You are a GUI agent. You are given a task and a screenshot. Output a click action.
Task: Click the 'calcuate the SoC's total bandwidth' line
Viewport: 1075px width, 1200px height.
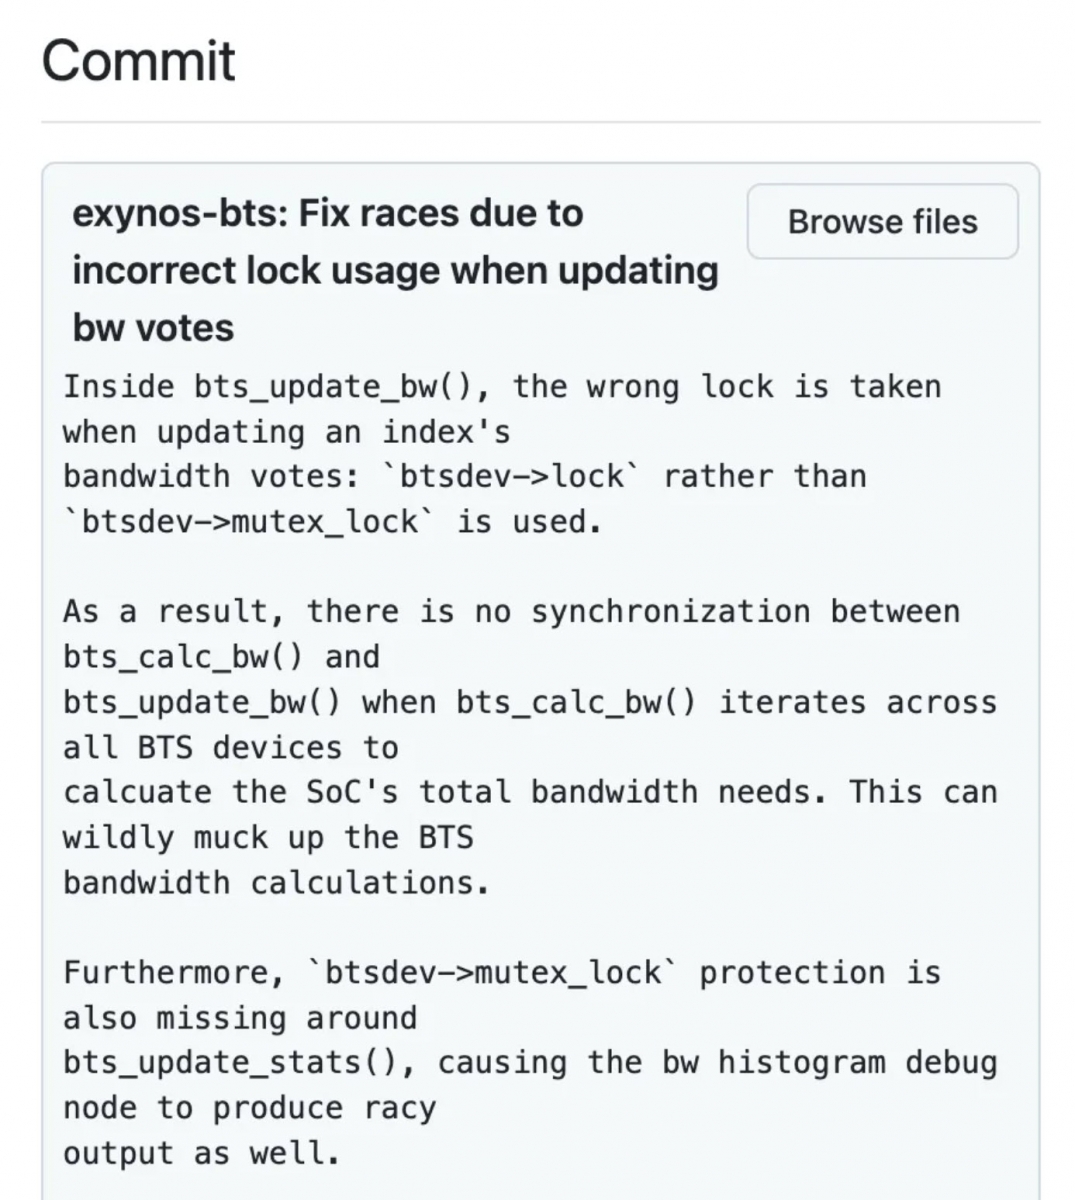(530, 792)
